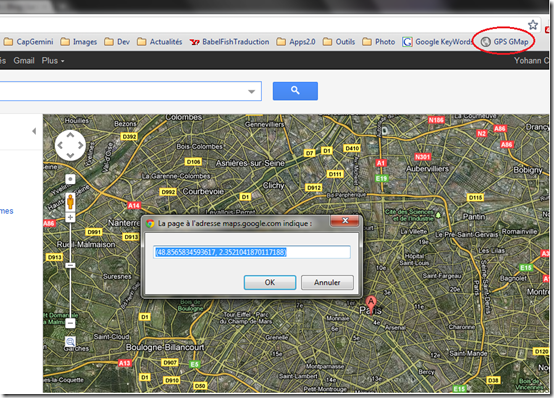
Task: Click the Gennevilliers map label
Action: (265, 124)
